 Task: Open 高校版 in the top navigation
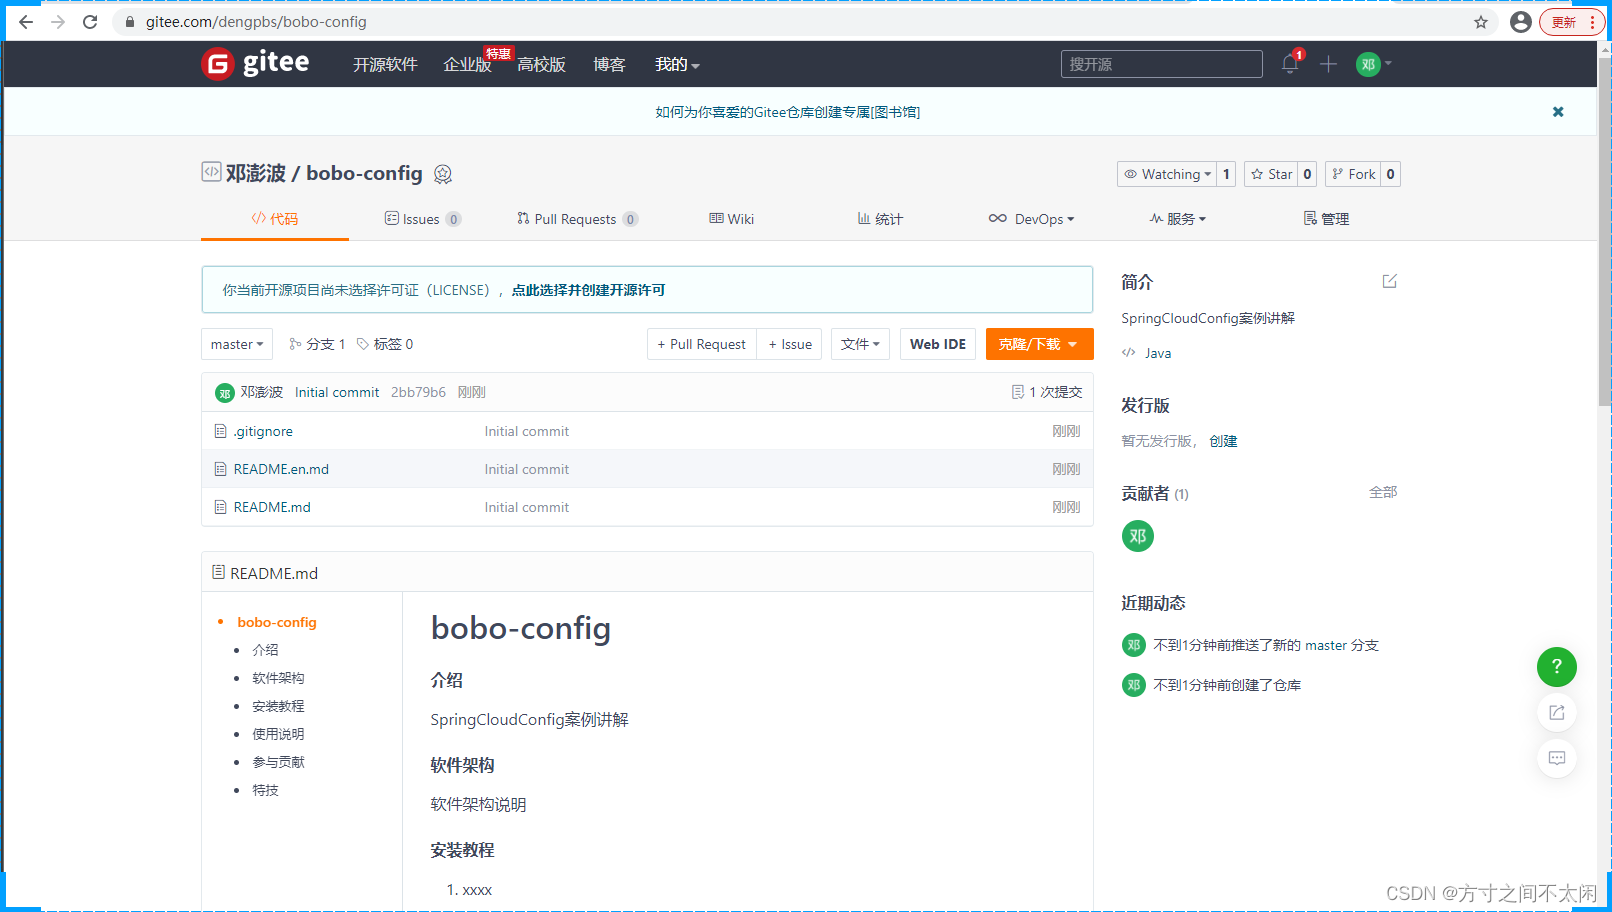click(x=542, y=64)
